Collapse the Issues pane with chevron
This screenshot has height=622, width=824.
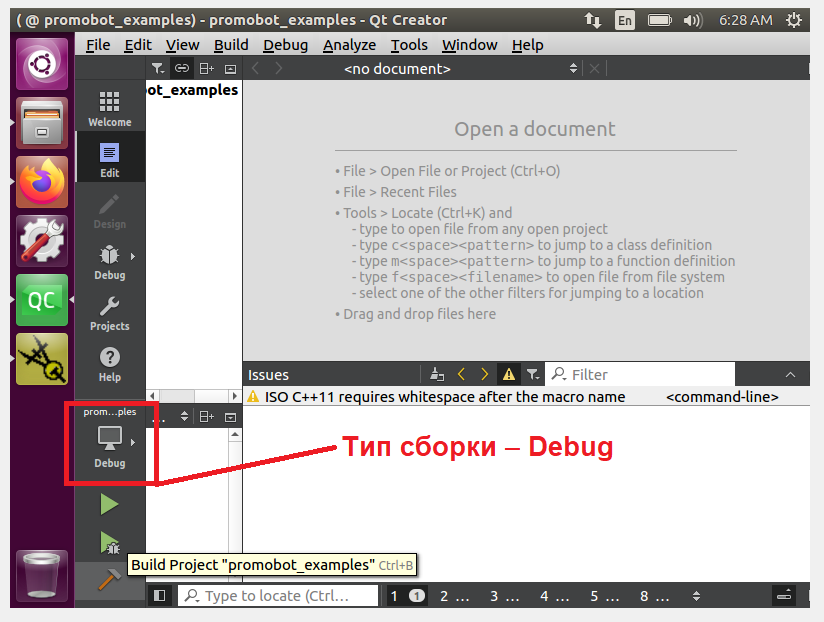coord(790,375)
